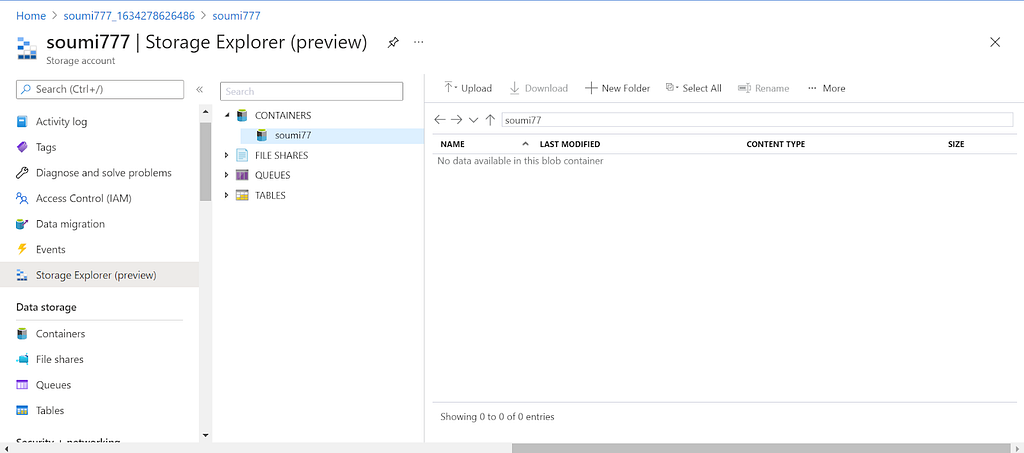The width and height of the screenshot is (1024, 453).
Task: Click the Tables icon in sidebar
Action: [x=23, y=411]
